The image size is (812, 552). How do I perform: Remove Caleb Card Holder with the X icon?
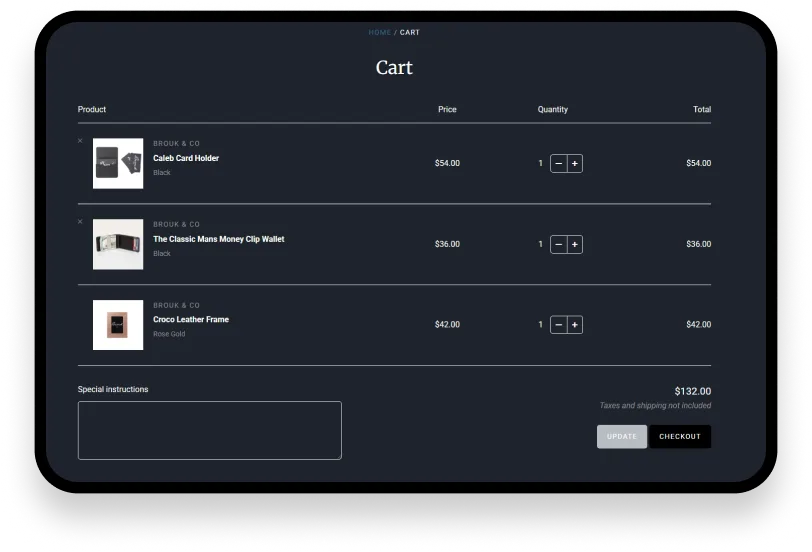click(x=80, y=141)
